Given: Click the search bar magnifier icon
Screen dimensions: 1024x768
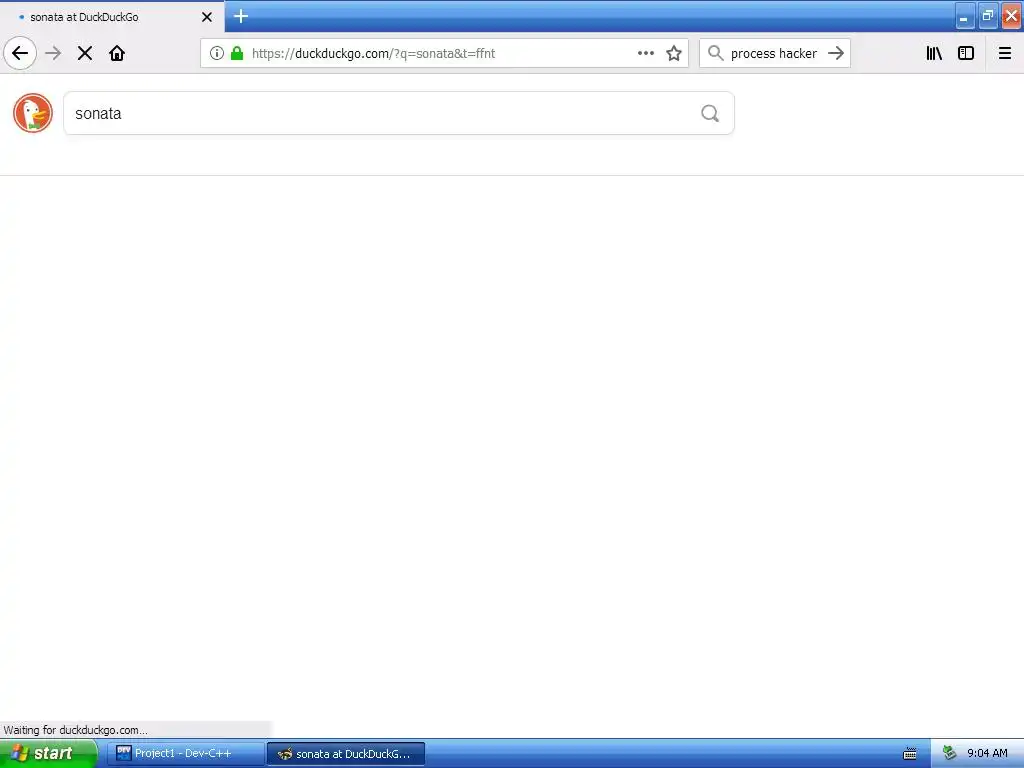Looking at the screenshot, I should coord(716,53).
